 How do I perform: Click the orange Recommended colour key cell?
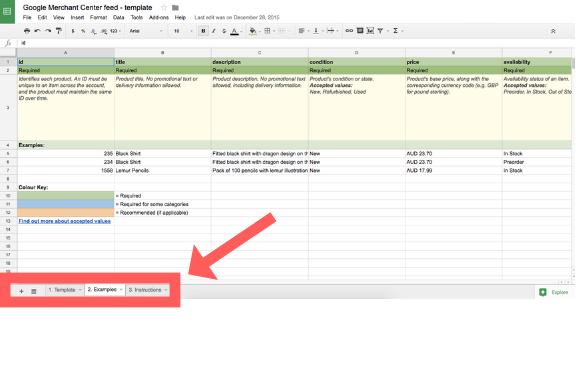click(66, 212)
